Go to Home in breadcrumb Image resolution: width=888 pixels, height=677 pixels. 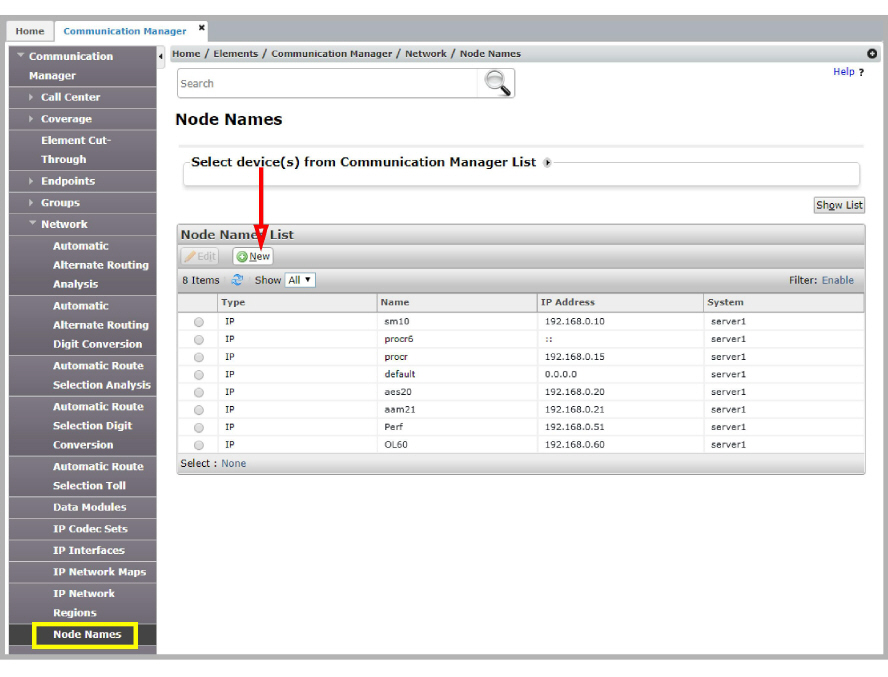pyautogui.click(x=186, y=54)
